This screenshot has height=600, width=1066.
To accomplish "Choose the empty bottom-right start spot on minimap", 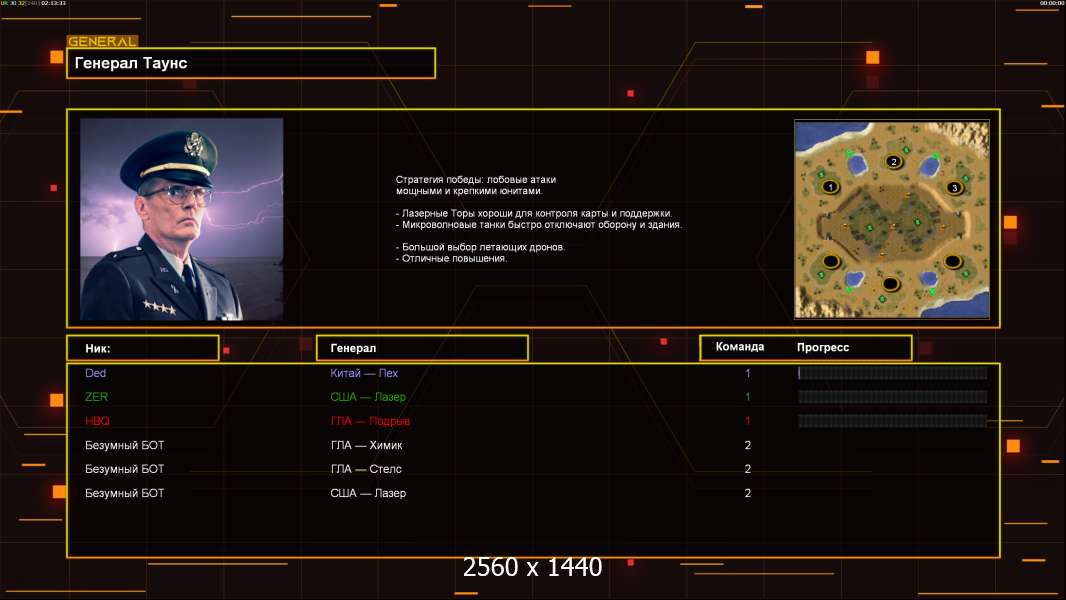I will click(x=953, y=262).
